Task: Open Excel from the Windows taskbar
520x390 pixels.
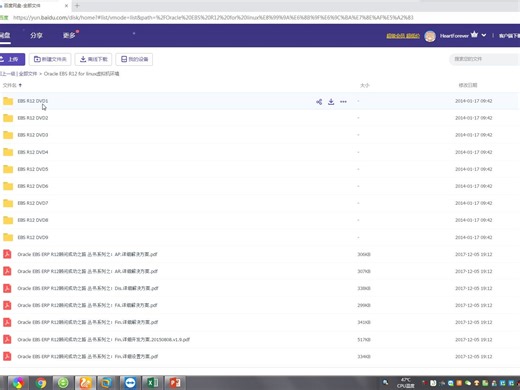Action: click(x=153, y=383)
